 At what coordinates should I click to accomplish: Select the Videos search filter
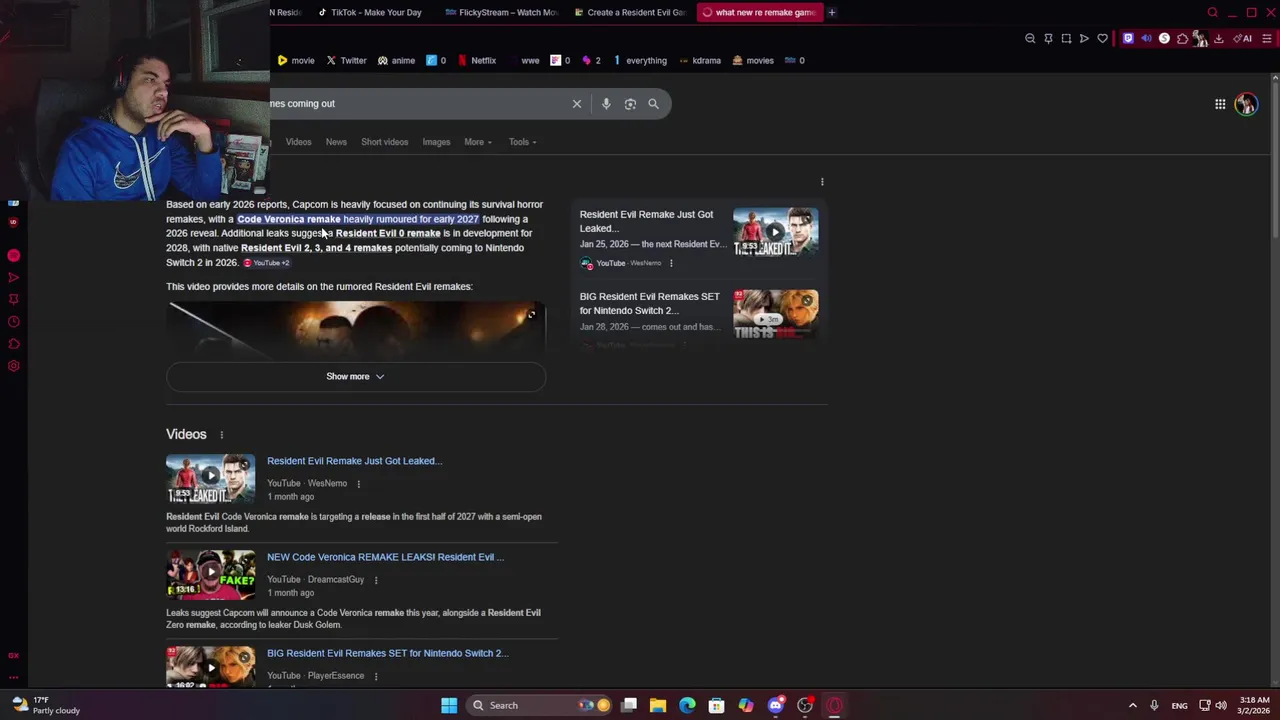[x=298, y=142]
